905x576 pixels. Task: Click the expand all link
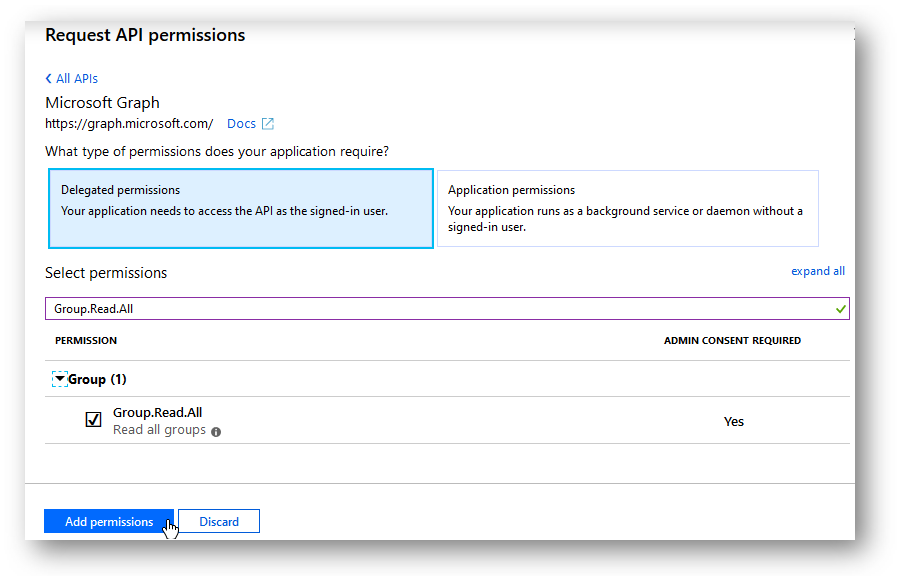click(818, 271)
